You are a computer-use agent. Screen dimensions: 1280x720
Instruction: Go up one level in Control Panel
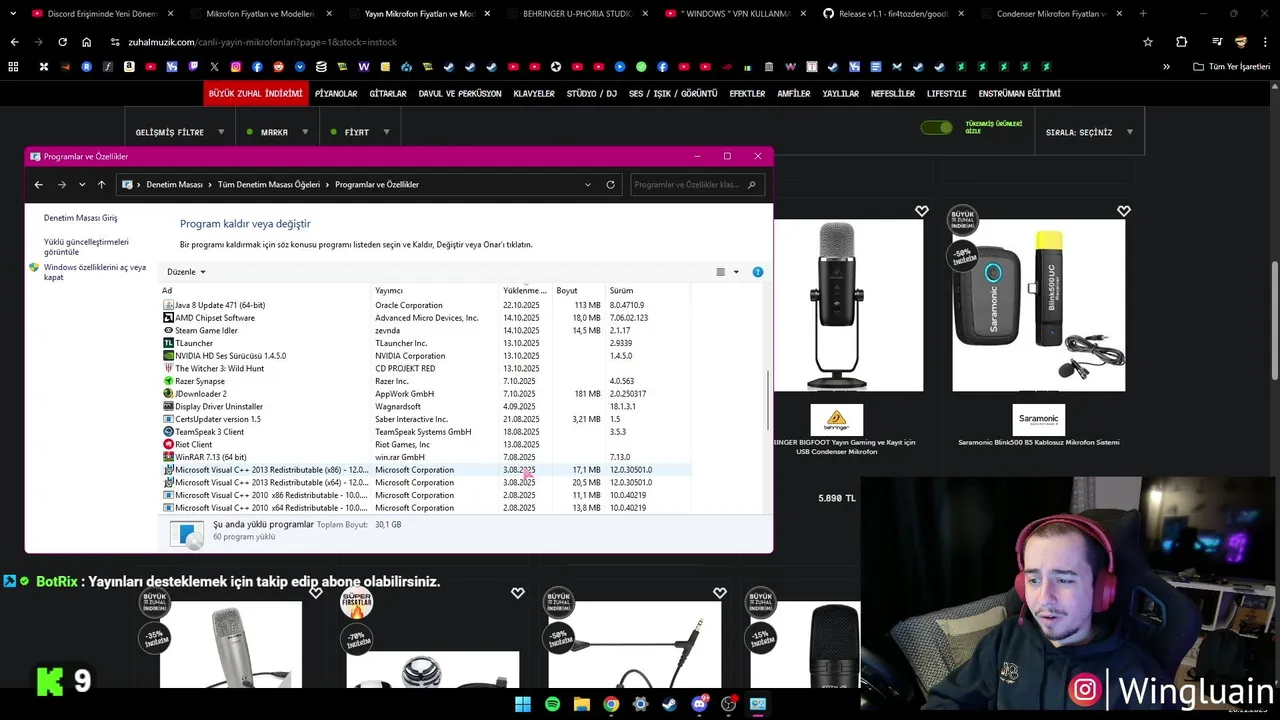(101, 184)
